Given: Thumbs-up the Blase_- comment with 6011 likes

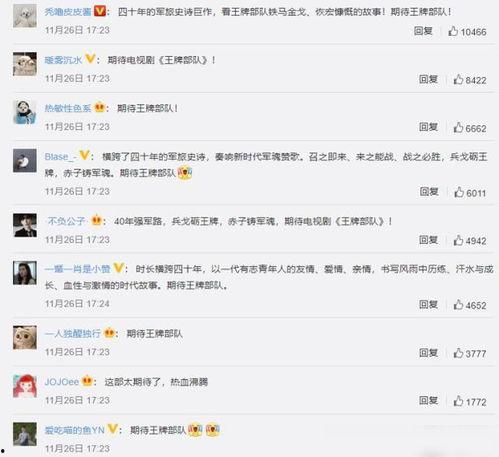Looking at the screenshot, I should pos(459,192).
